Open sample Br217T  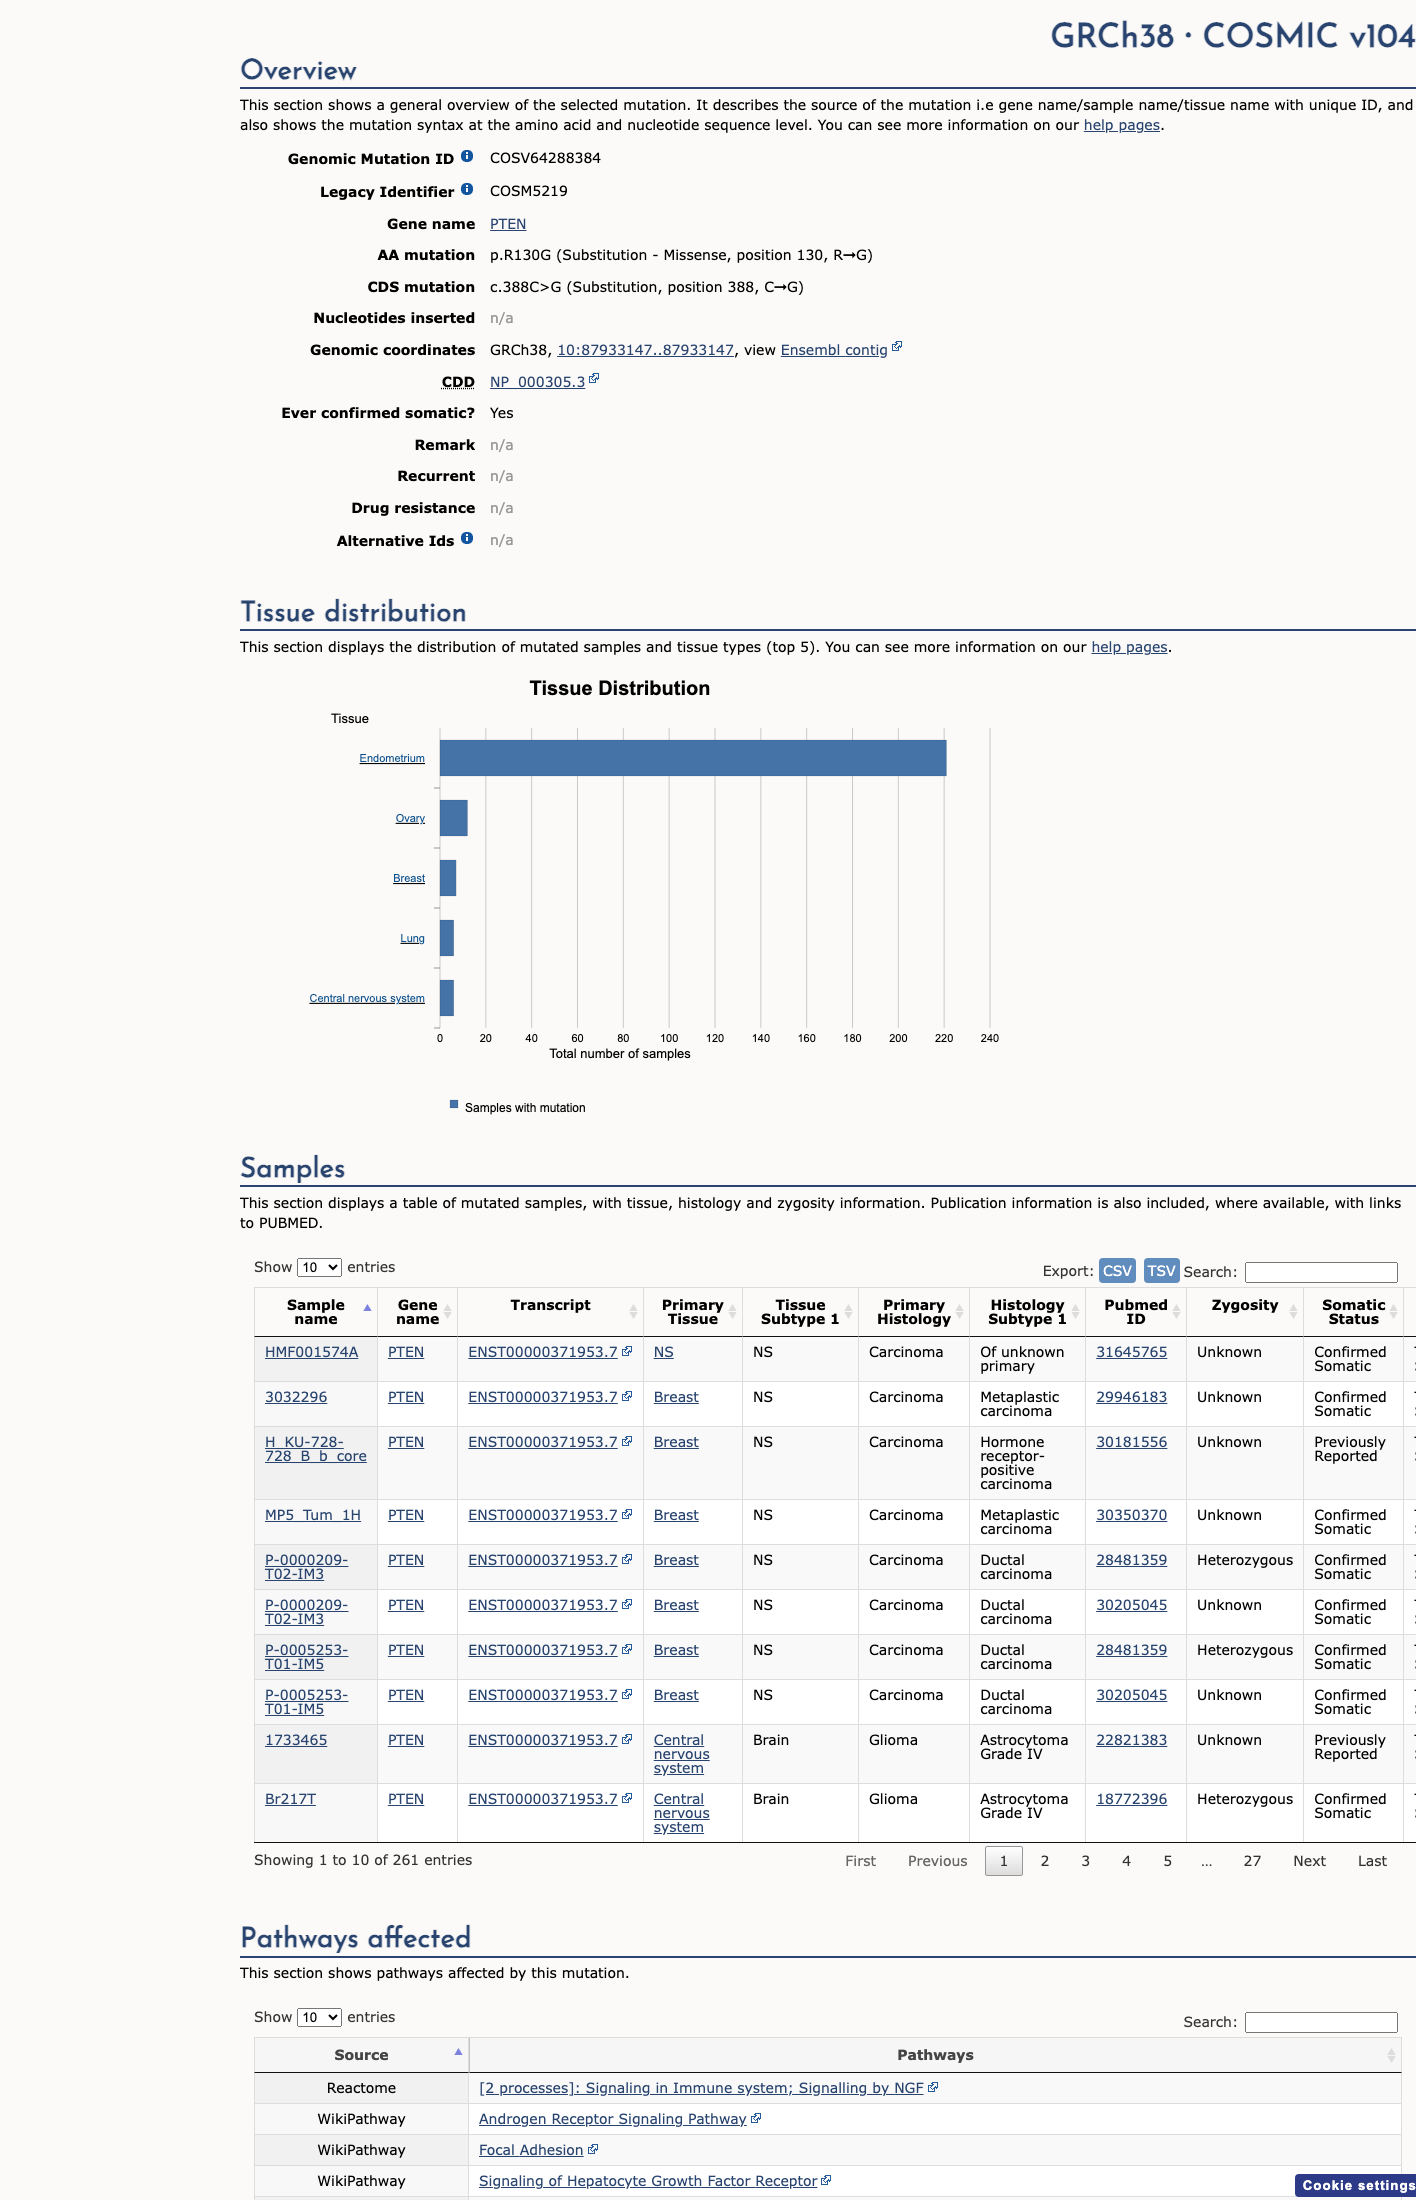coord(290,1799)
